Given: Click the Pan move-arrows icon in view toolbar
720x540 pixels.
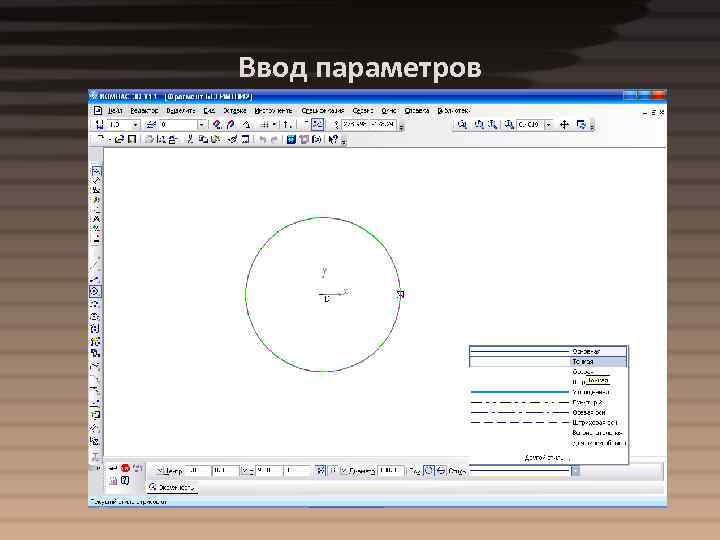Looking at the screenshot, I should (564, 124).
